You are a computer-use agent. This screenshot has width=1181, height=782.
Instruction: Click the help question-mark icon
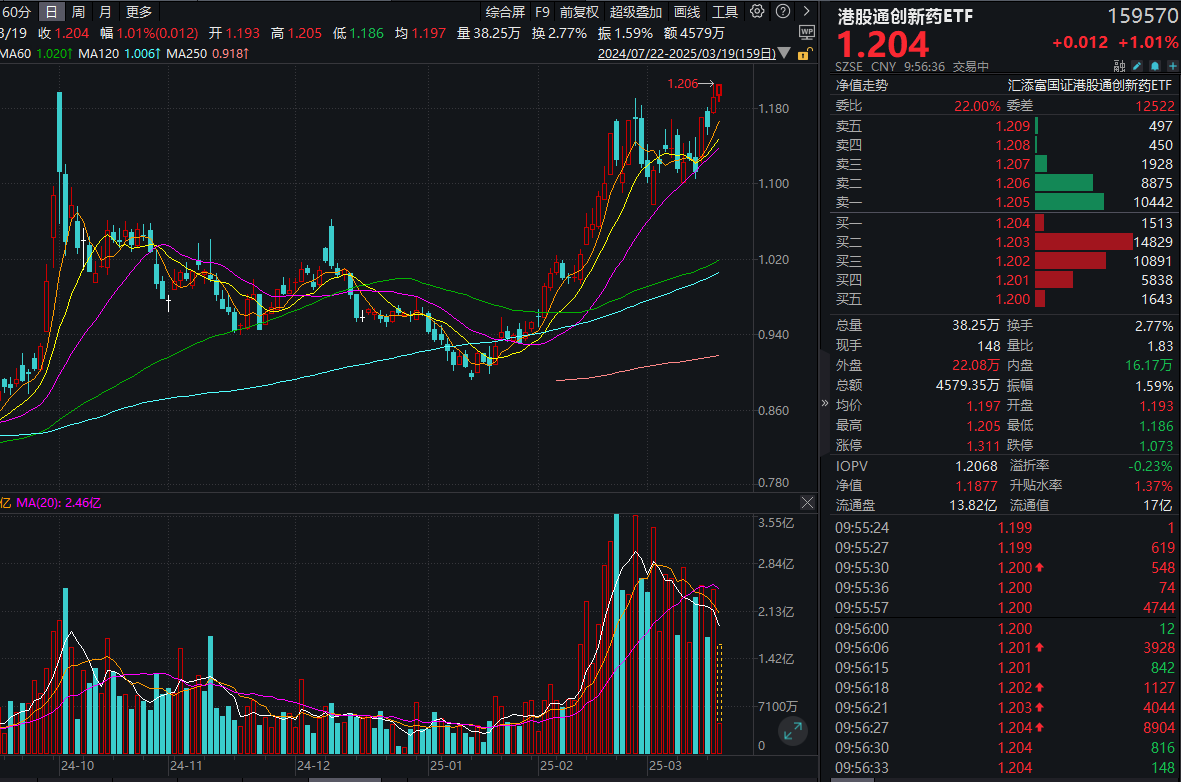pyautogui.click(x=784, y=12)
